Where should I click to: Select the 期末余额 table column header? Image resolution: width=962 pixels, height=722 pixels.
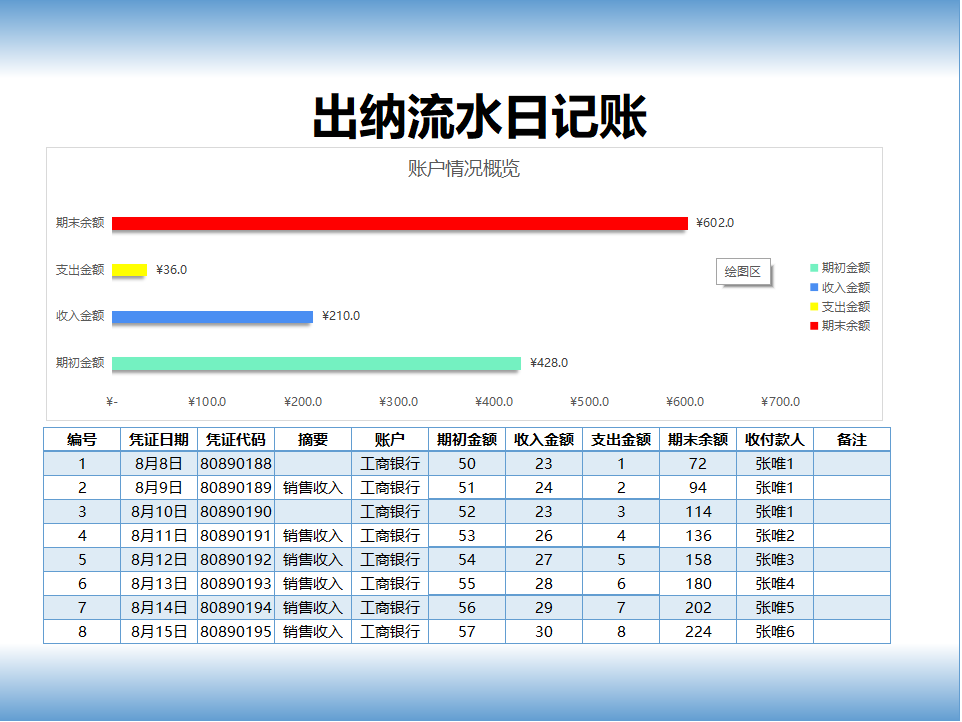click(698, 440)
